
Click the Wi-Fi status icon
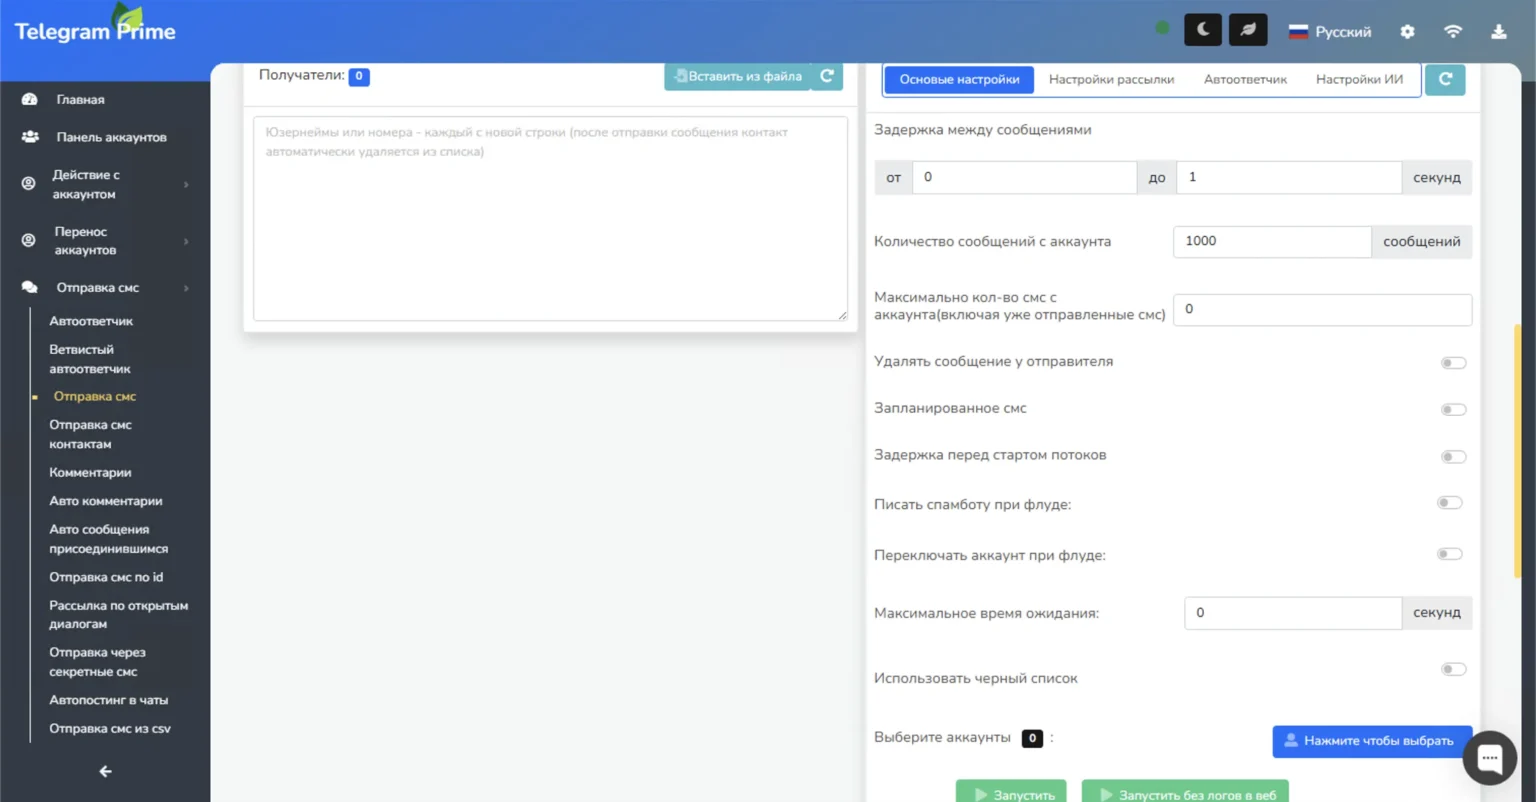coord(1453,31)
